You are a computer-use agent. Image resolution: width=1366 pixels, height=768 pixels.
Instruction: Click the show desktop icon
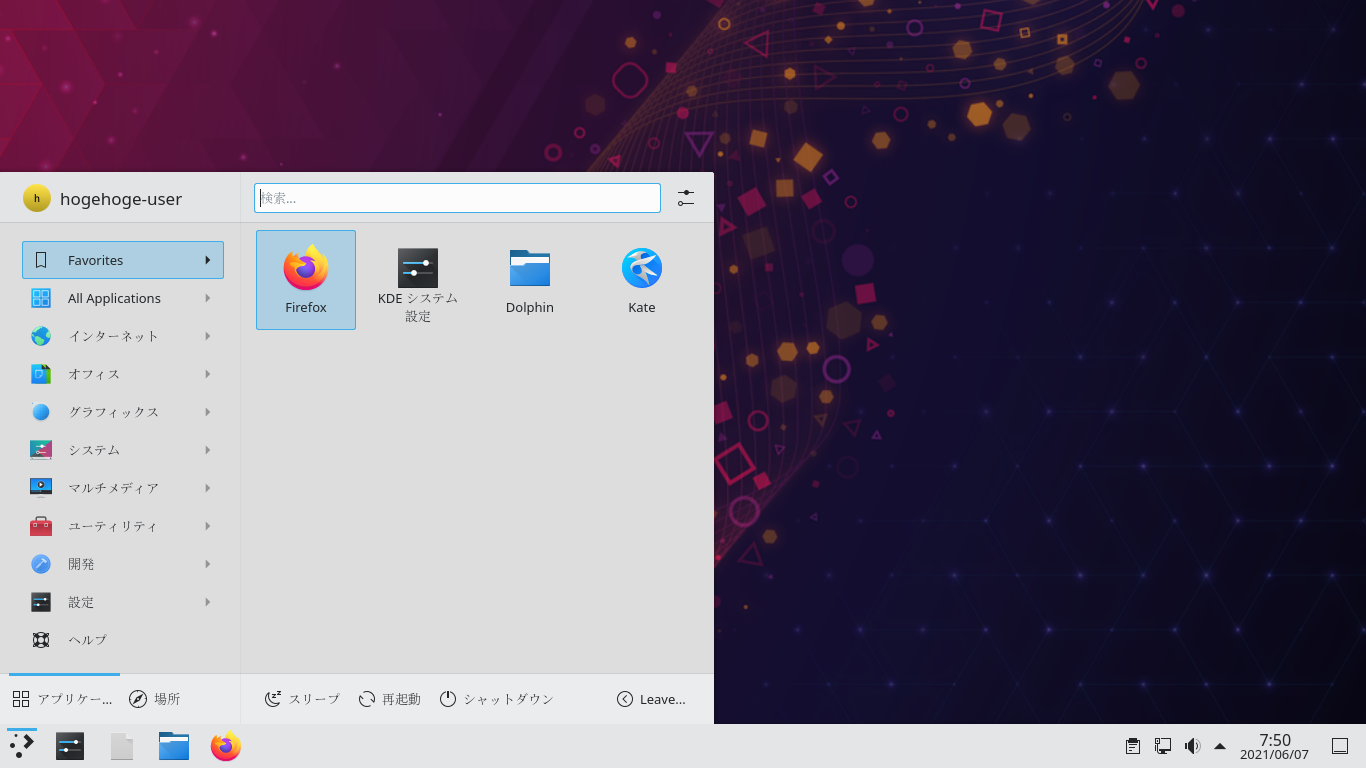click(1340, 746)
